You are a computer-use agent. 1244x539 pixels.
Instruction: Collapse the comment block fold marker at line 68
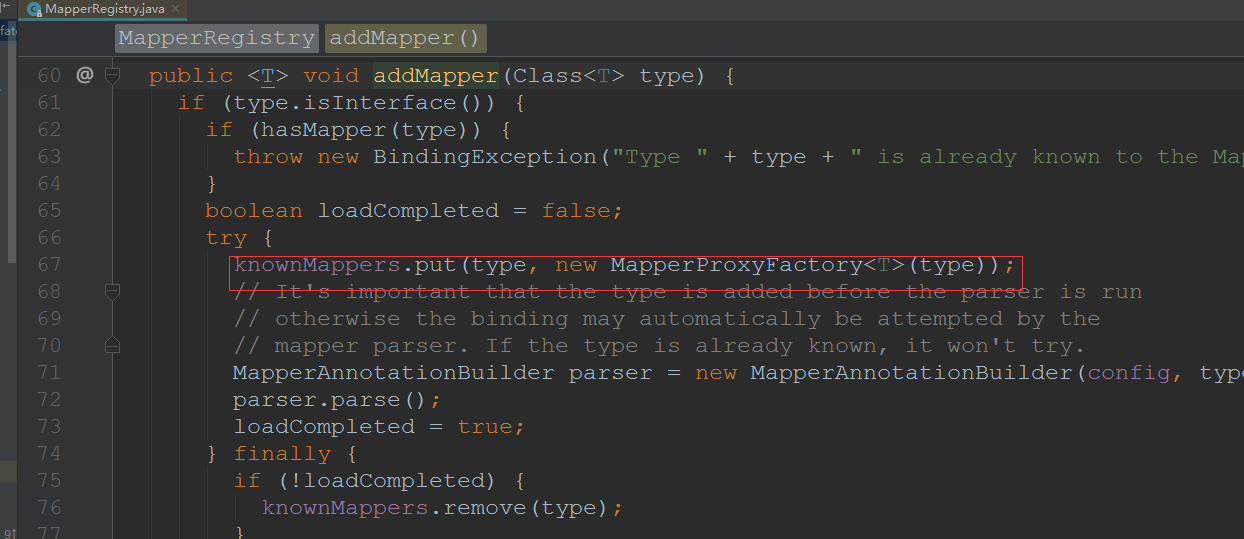point(112,291)
